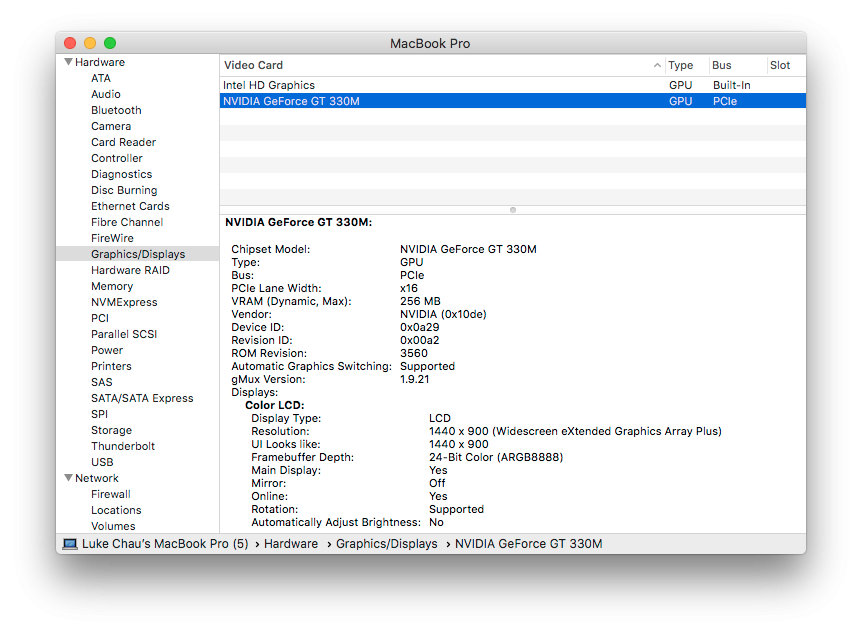The image size is (862, 634).
Task: Select FireWire in the sidebar
Action: click(112, 238)
